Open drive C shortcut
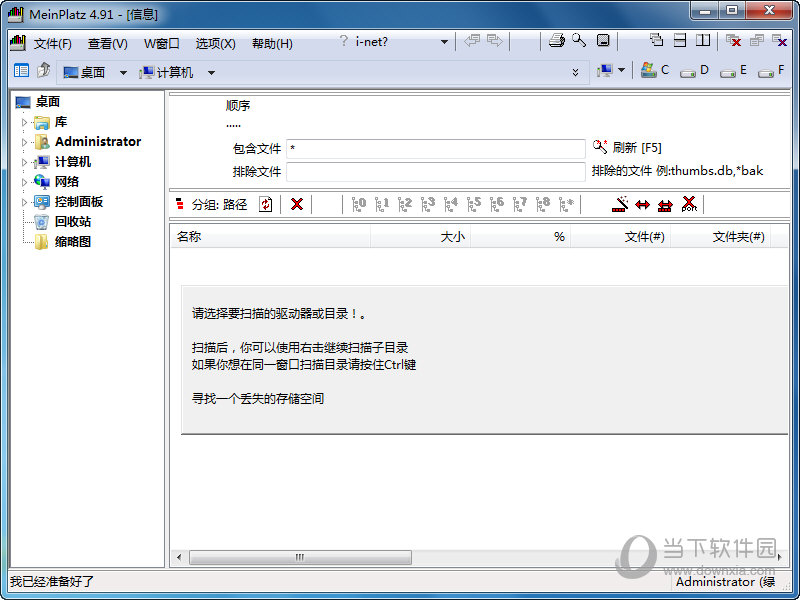Image resolution: width=800 pixels, height=600 pixels. pyautogui.click(x=655, y=70)
